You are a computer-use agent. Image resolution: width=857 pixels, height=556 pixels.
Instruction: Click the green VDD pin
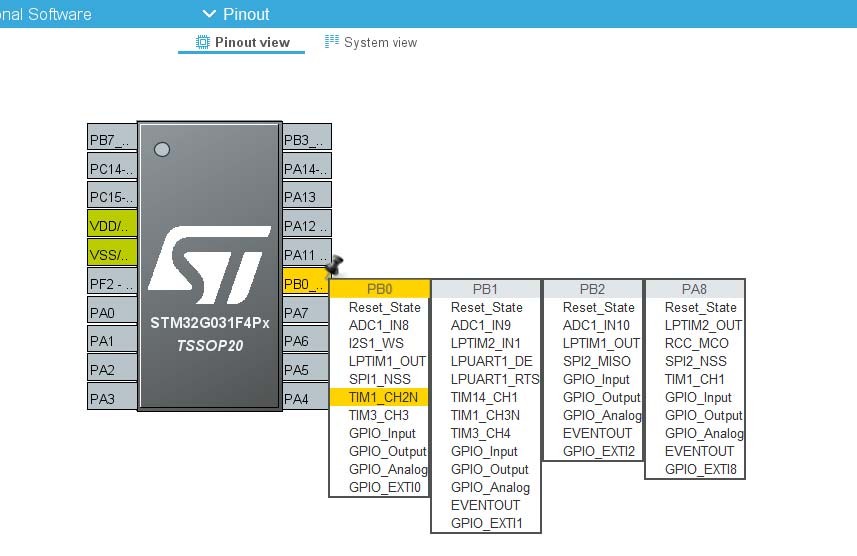click(112, 225)
